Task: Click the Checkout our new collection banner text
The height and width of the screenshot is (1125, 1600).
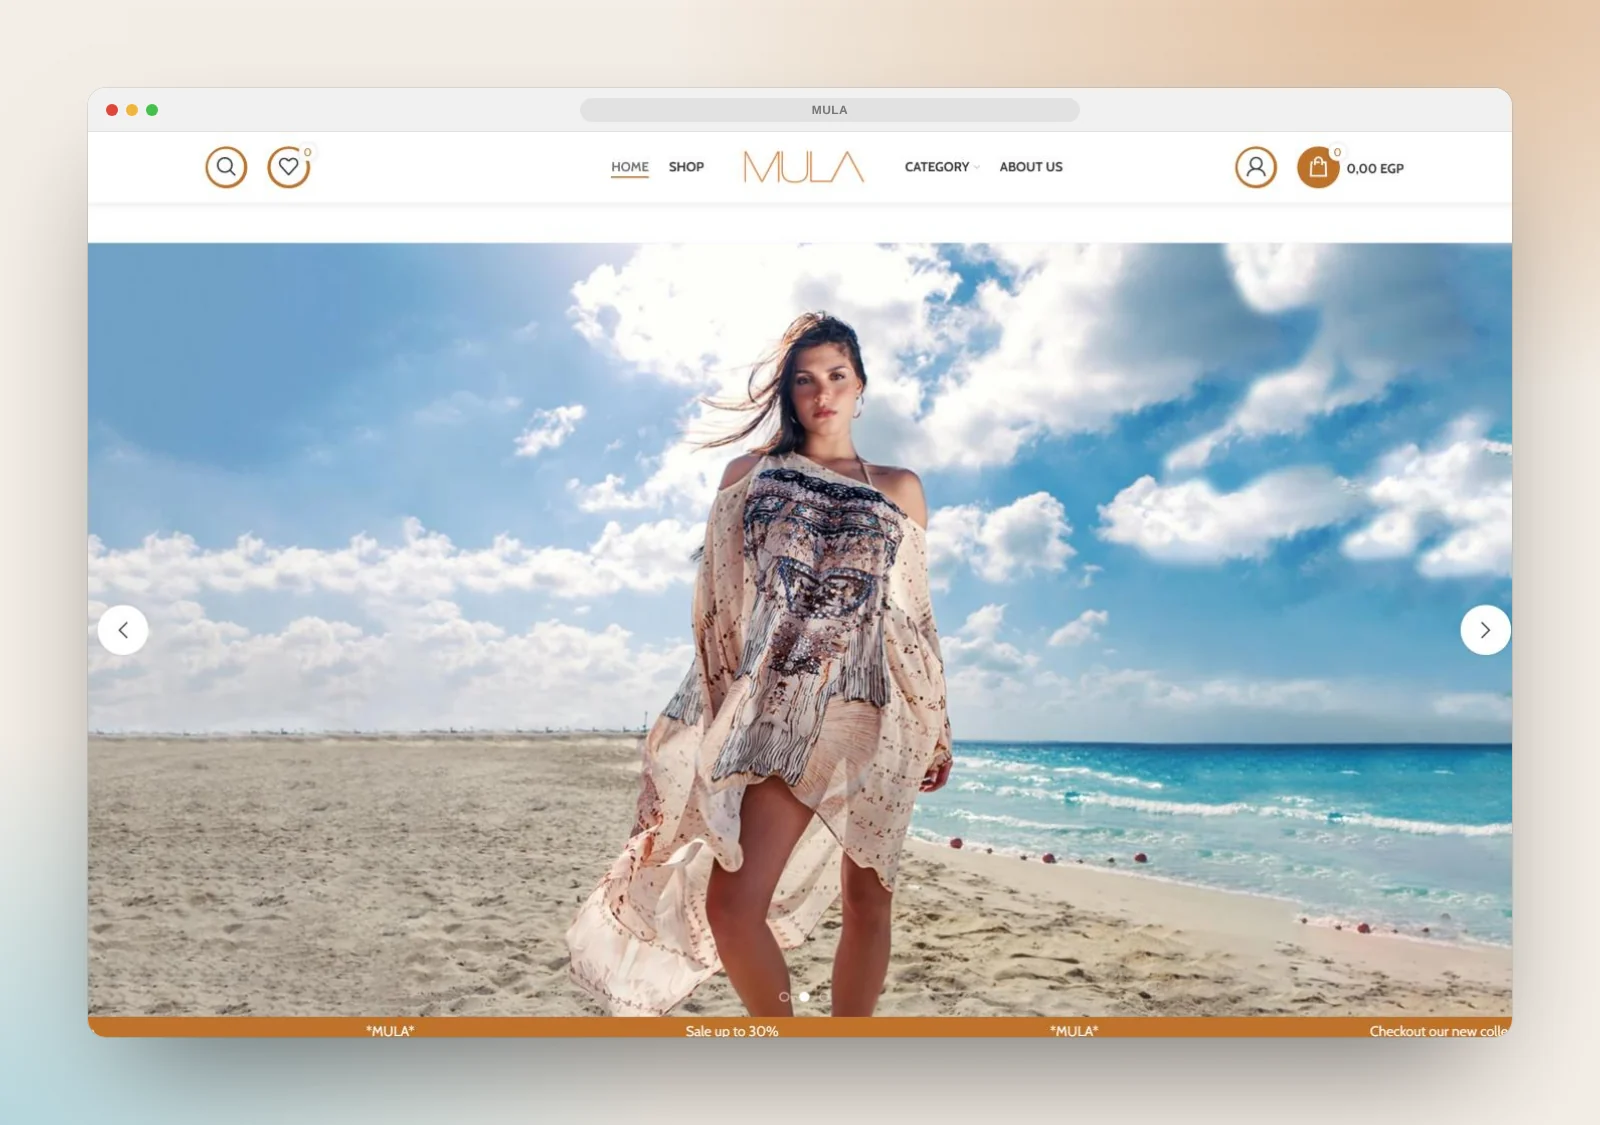Action: pos(1440,1030)
